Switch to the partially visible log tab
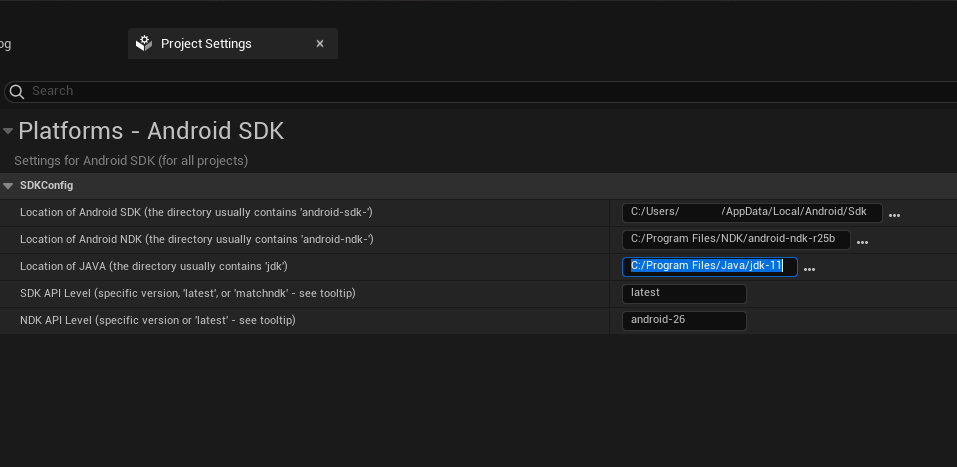The height and width of the screenshot is (467, 957). 5,44
